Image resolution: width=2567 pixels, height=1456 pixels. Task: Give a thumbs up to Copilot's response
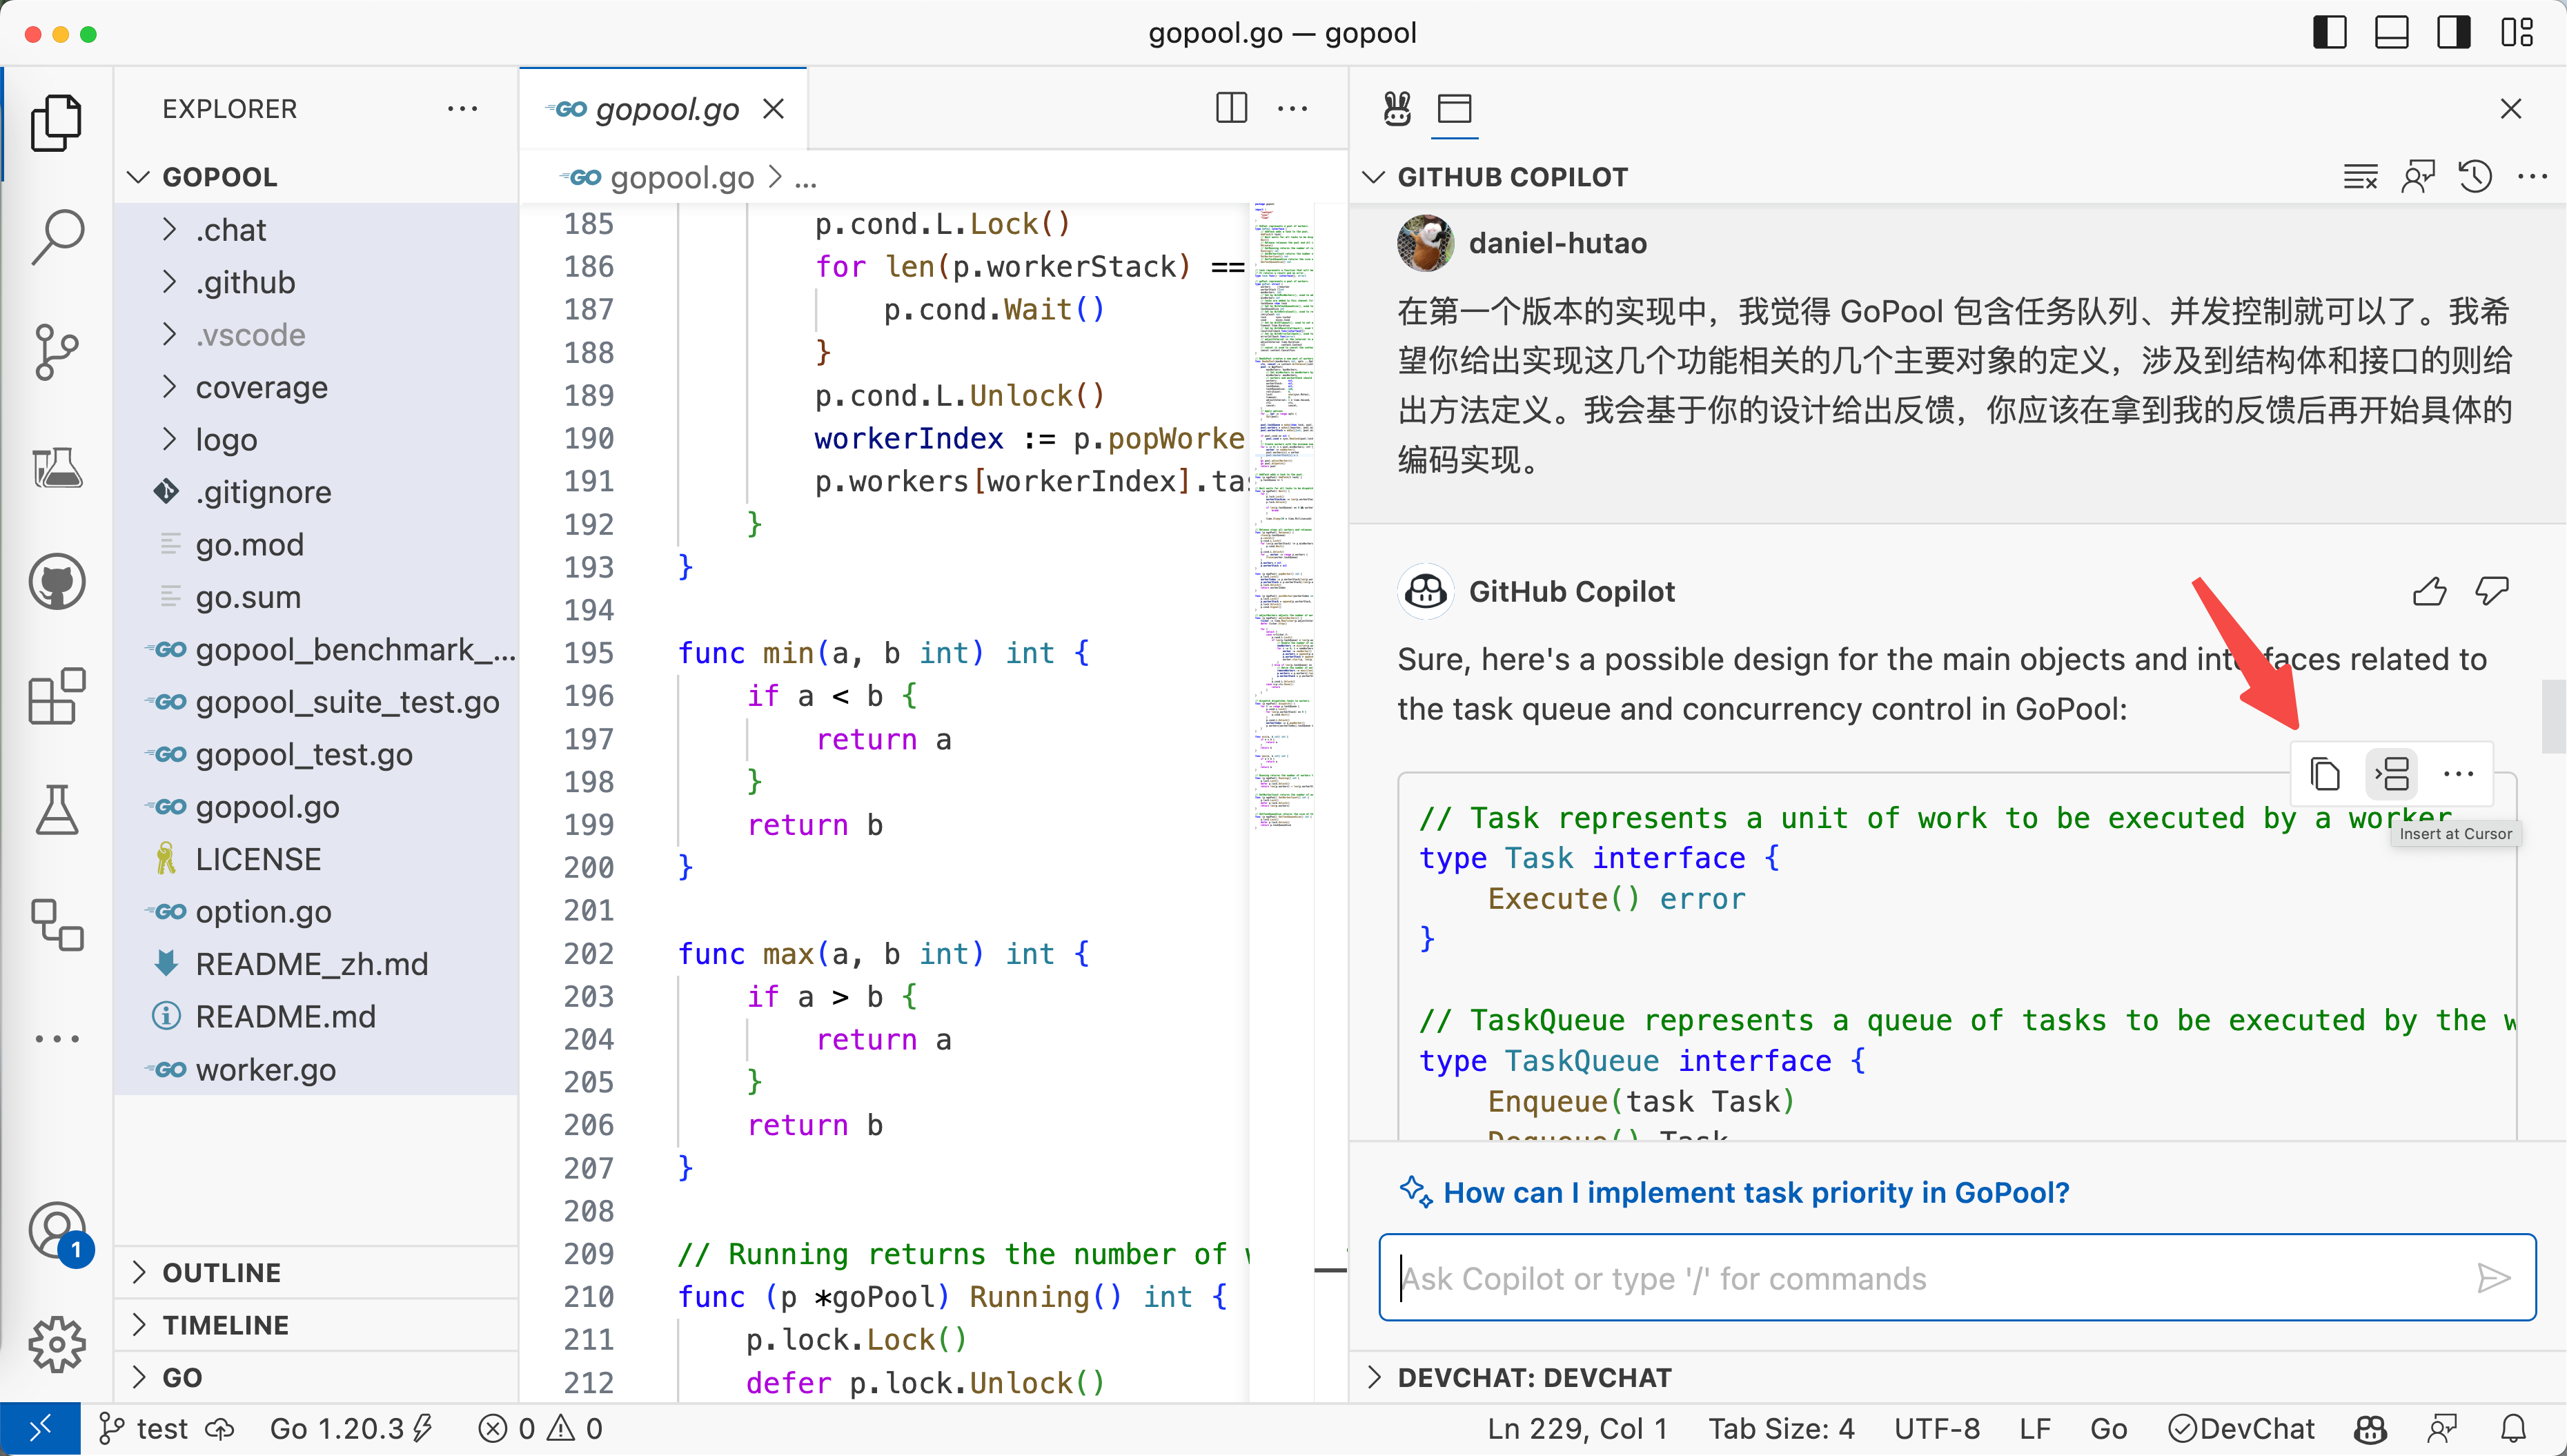(x=2431, y=591)
